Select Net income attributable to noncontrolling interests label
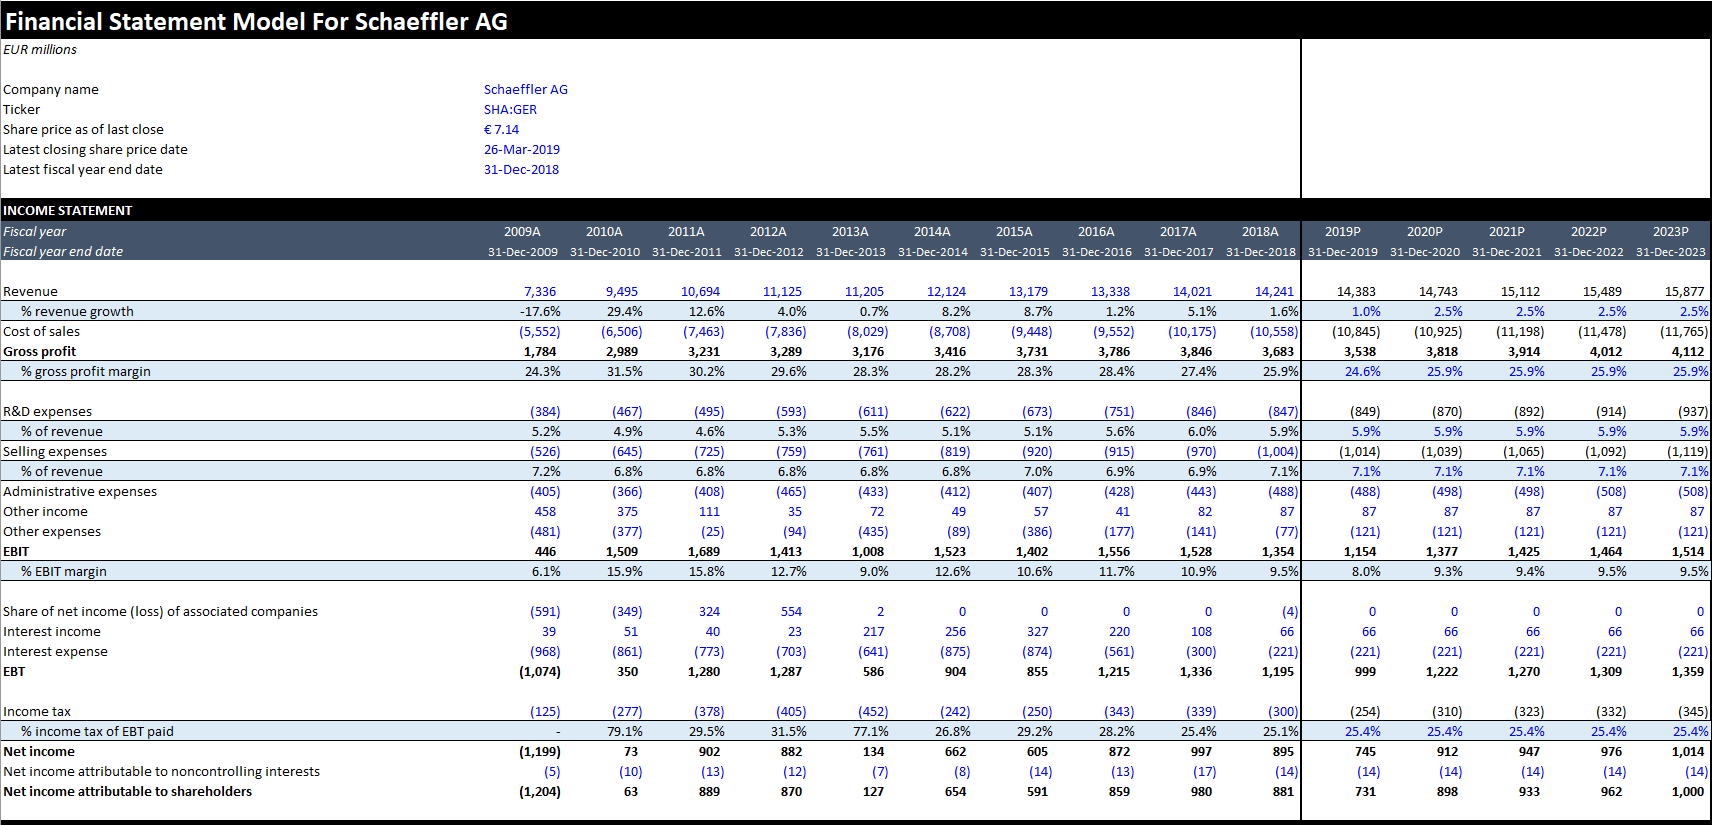This screenshot has width=1714, height=825. point(161,772)
